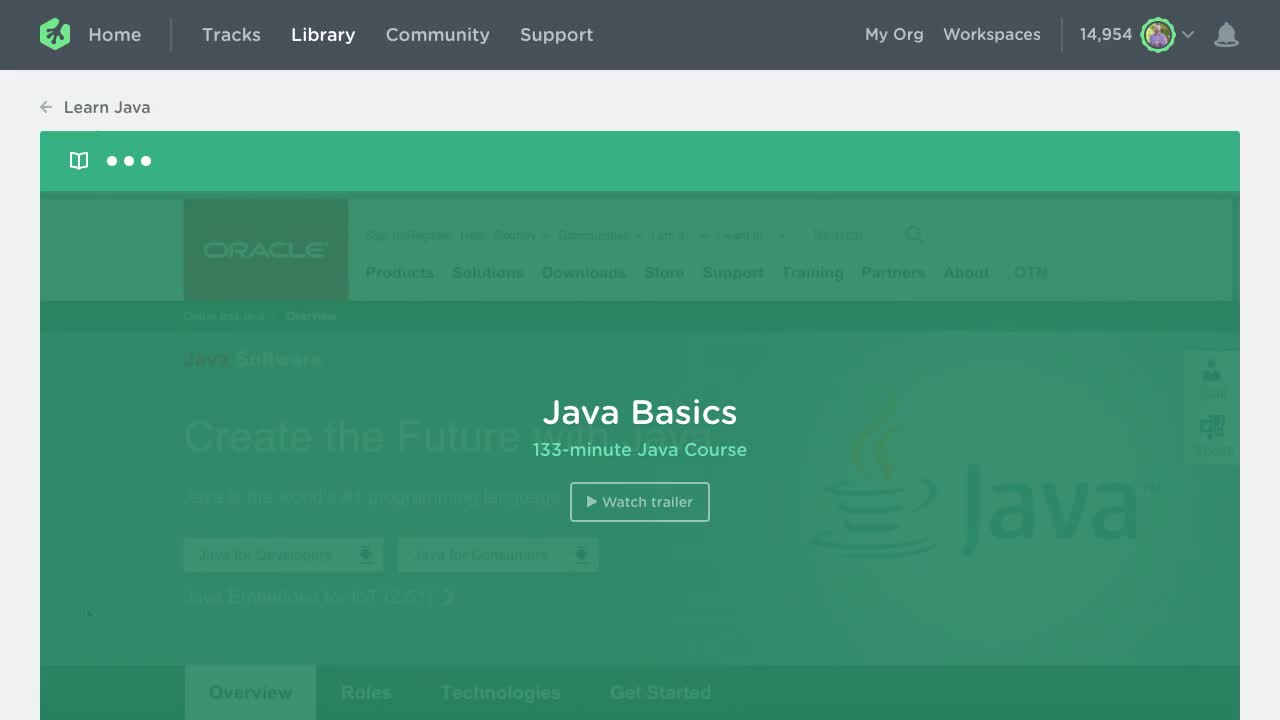Click the Oracle search magnifier icon

(x=913, y=235)
